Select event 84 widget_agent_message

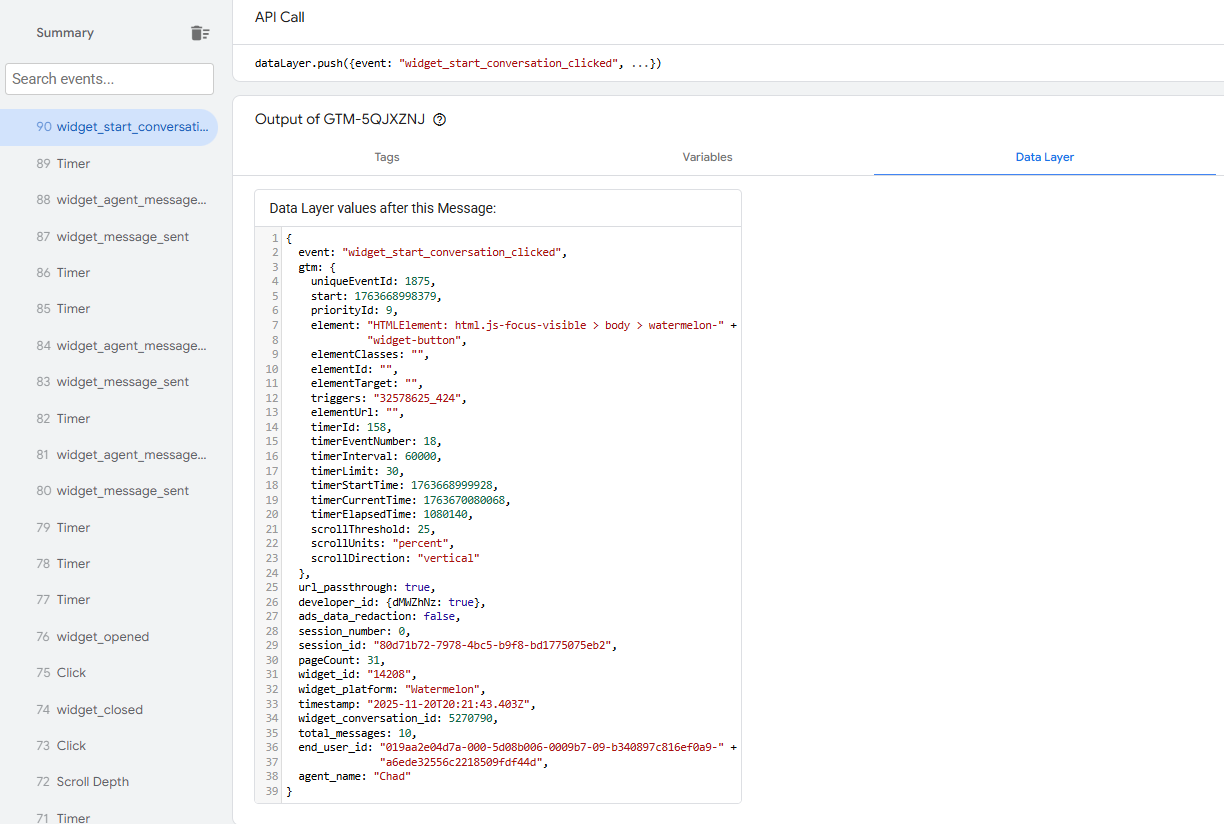(109, 345)
